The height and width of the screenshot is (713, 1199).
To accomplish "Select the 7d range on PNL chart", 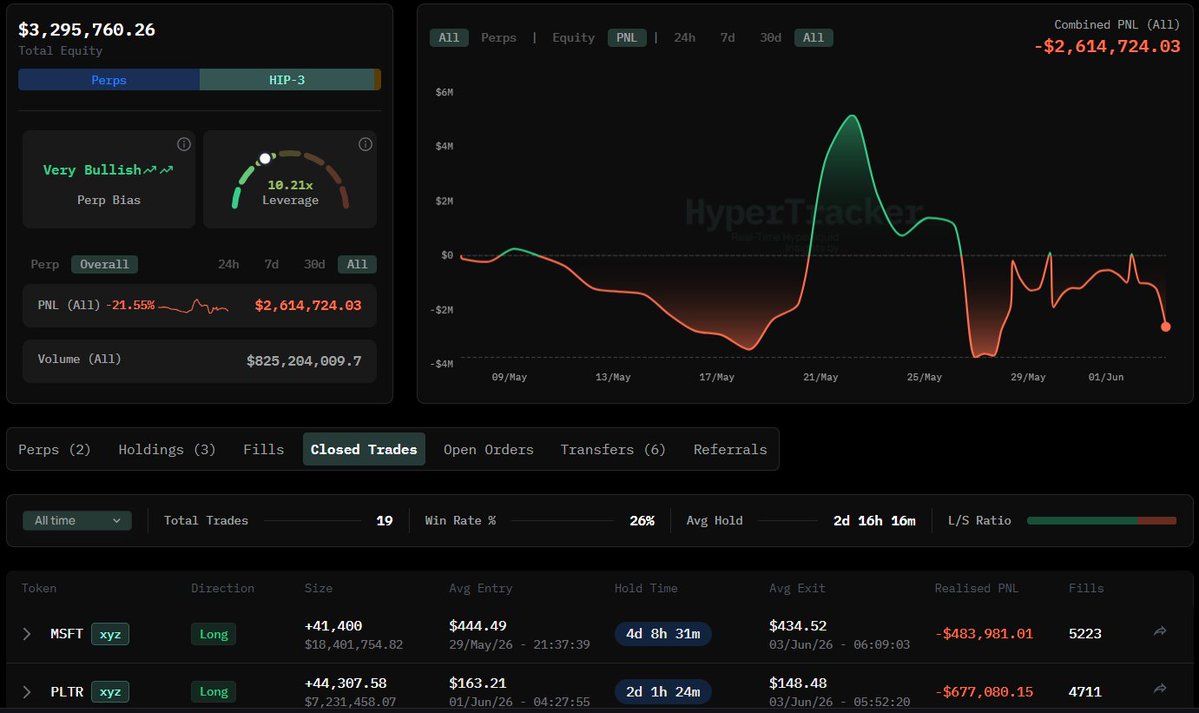I will (727, 37).
